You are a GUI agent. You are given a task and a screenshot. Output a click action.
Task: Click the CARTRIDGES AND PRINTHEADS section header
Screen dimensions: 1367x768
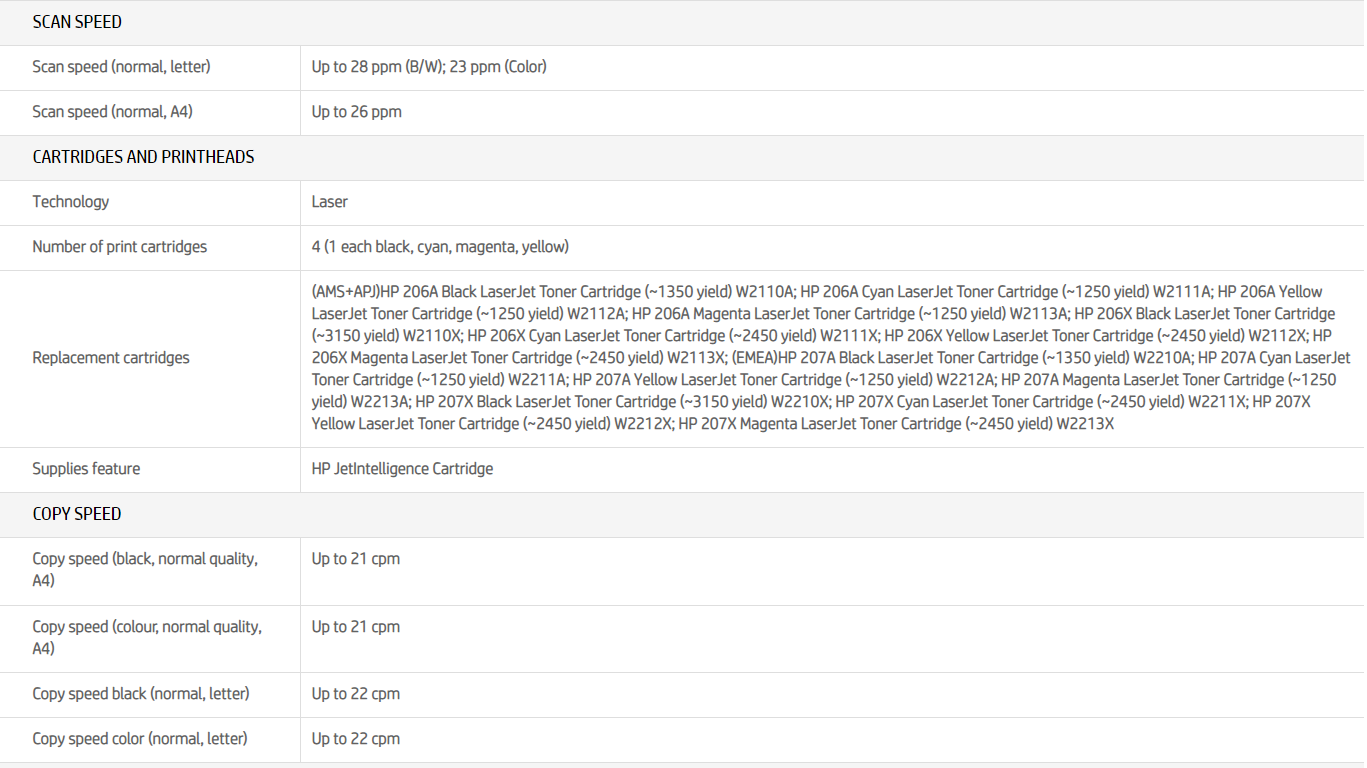143,157
